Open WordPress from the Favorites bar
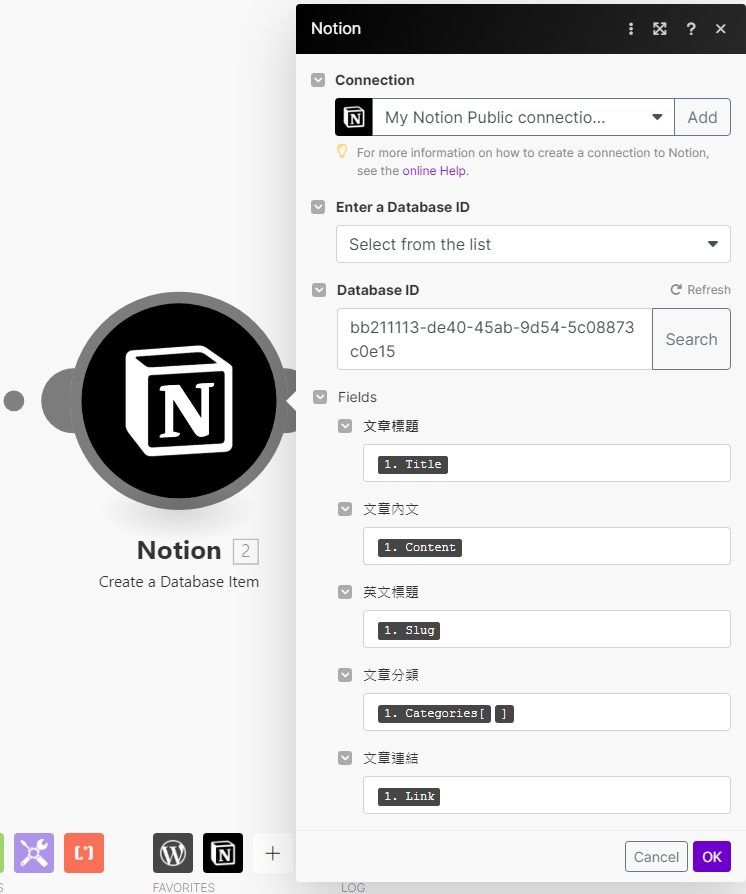Image resolution: width=746 pixels, height=894 pixels. (x=172, y=853)
